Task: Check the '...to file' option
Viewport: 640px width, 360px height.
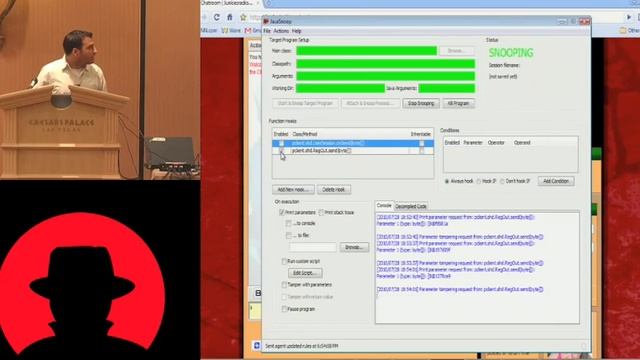Action: [x=289, y=236]
